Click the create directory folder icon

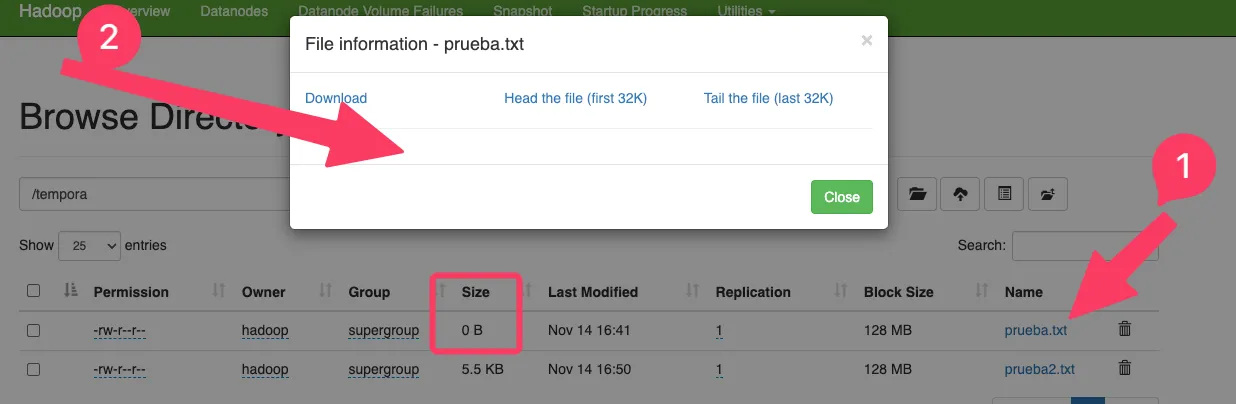[x=917, y=194]
